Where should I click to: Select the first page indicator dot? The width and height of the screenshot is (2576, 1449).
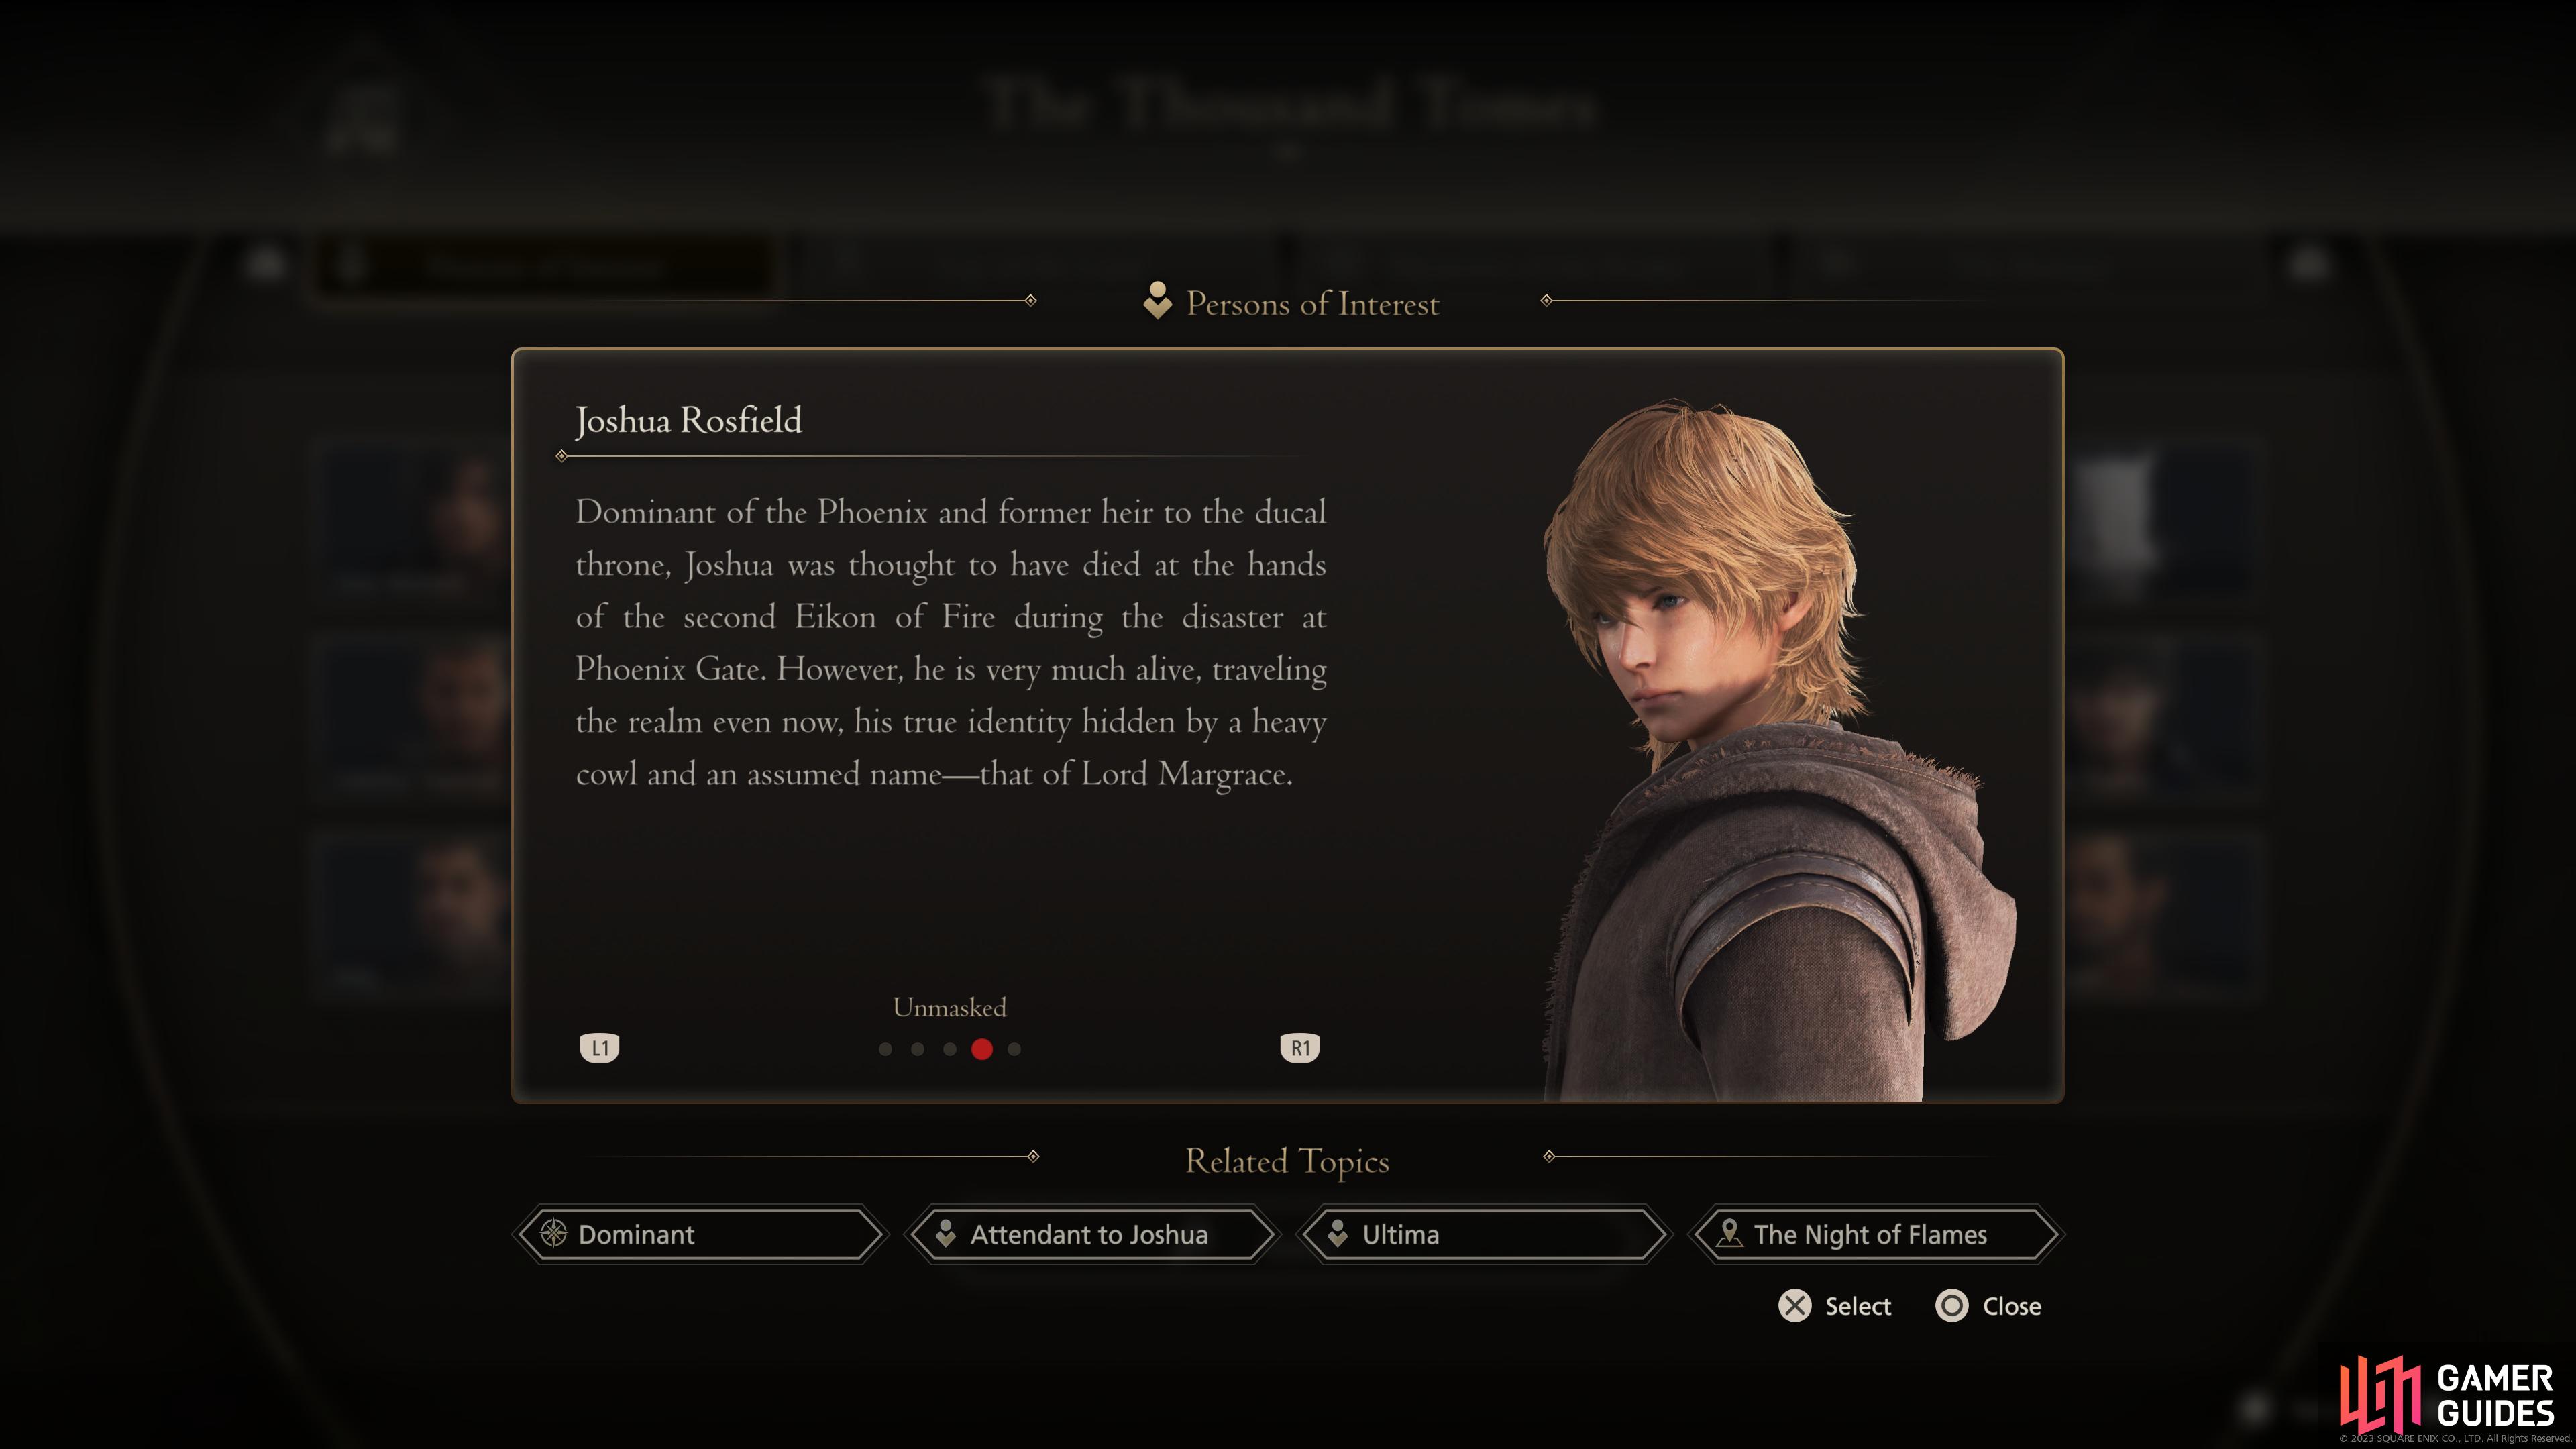[x=885, y=1049]
